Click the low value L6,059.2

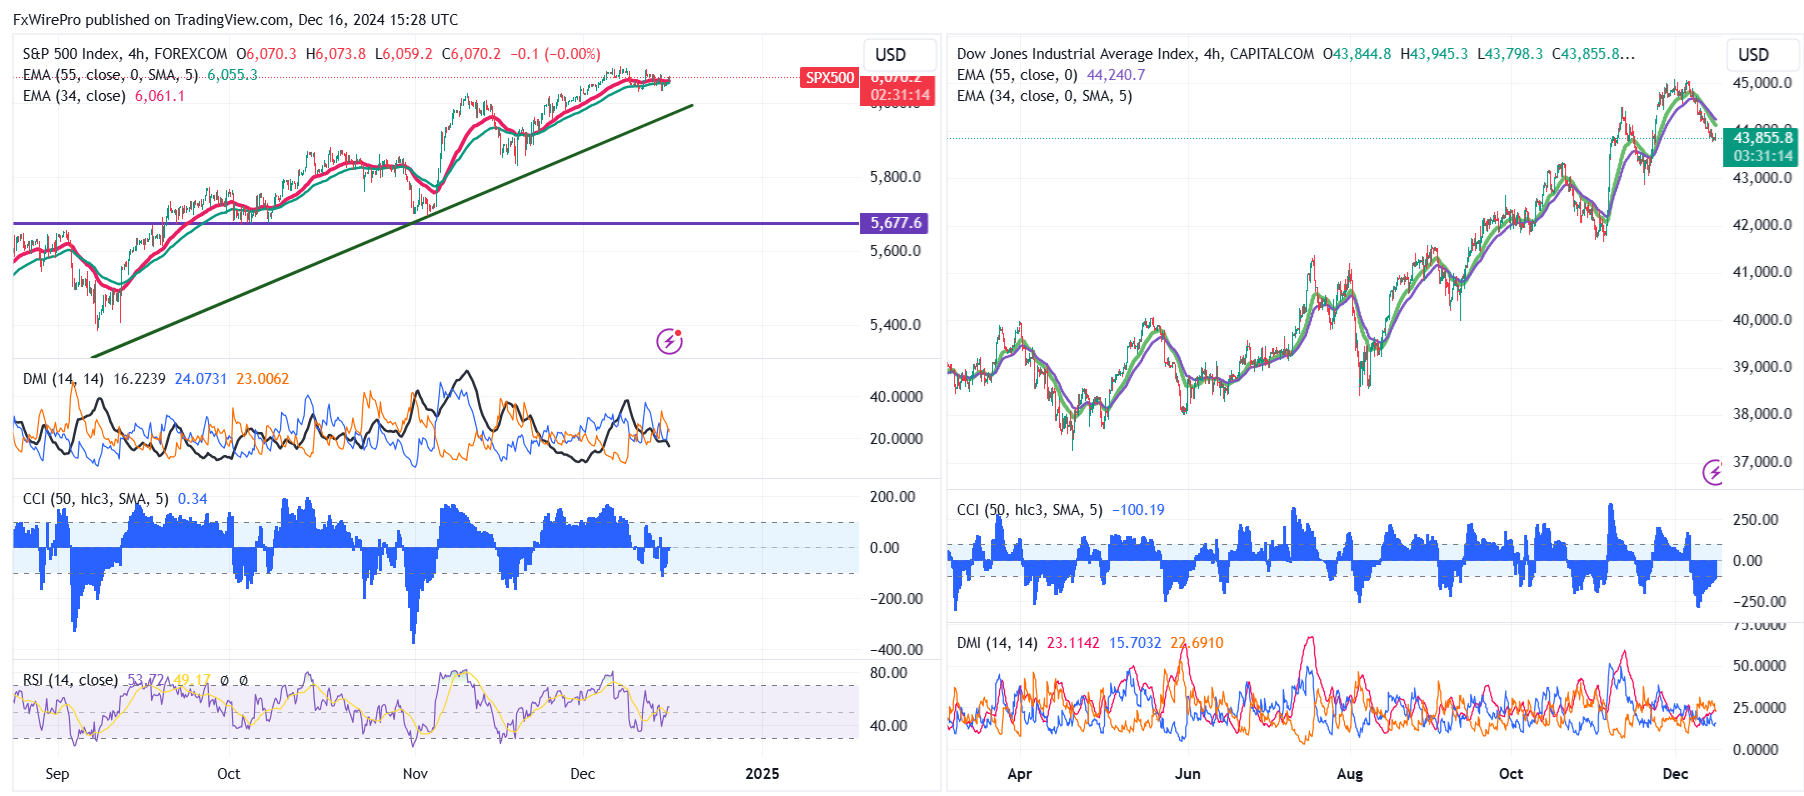pyautogui.click(x=404, y=54)
